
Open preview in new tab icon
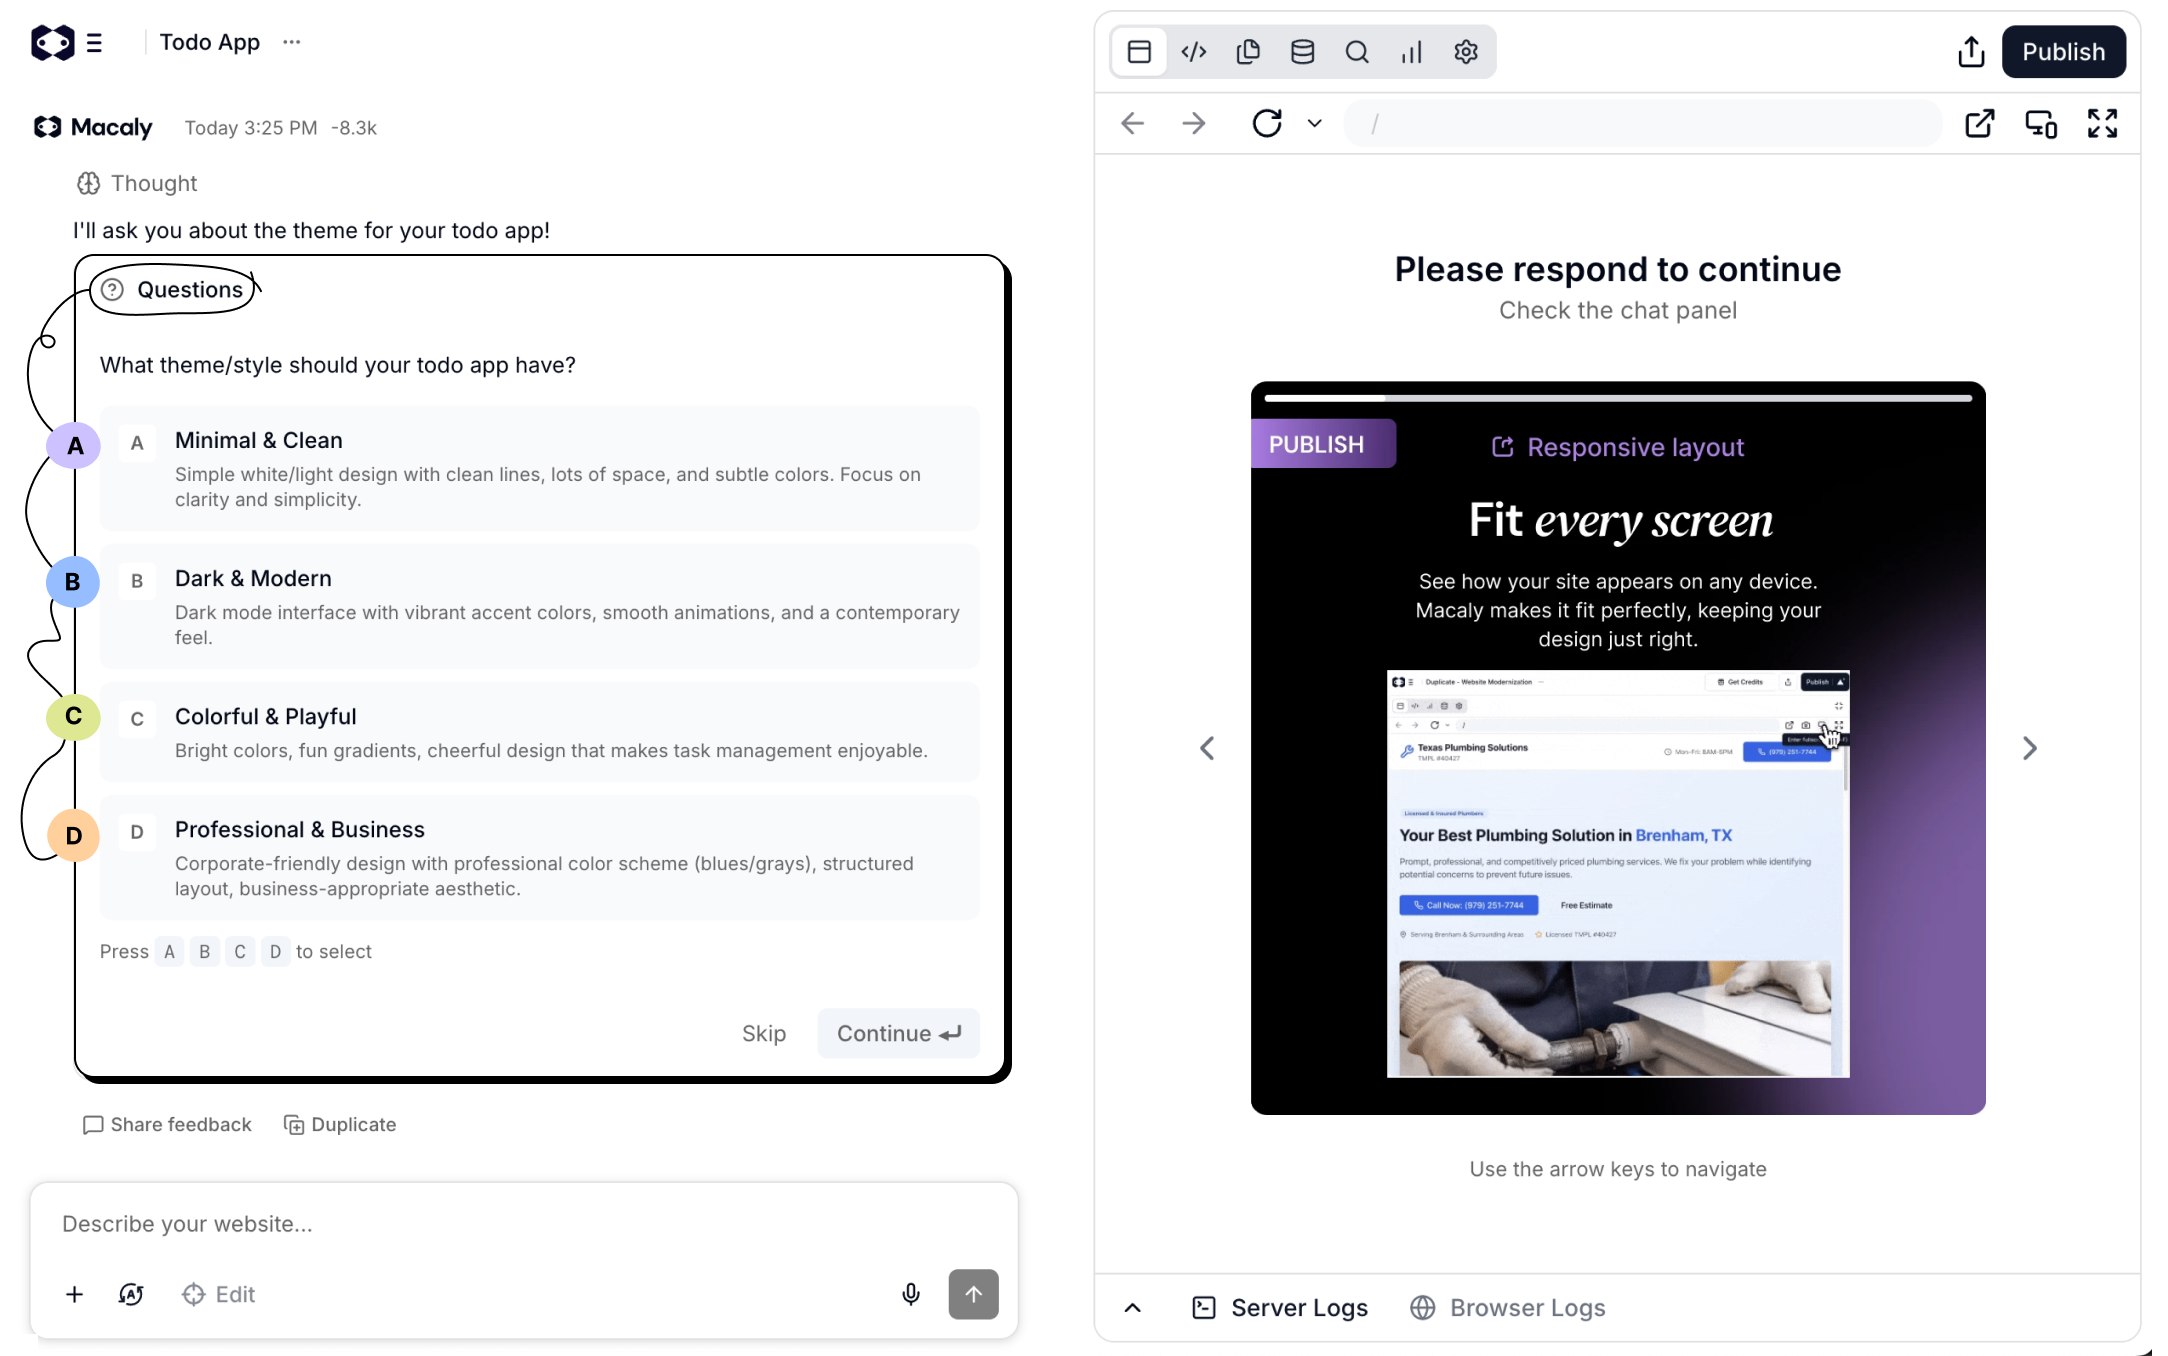click(1979, 124)
